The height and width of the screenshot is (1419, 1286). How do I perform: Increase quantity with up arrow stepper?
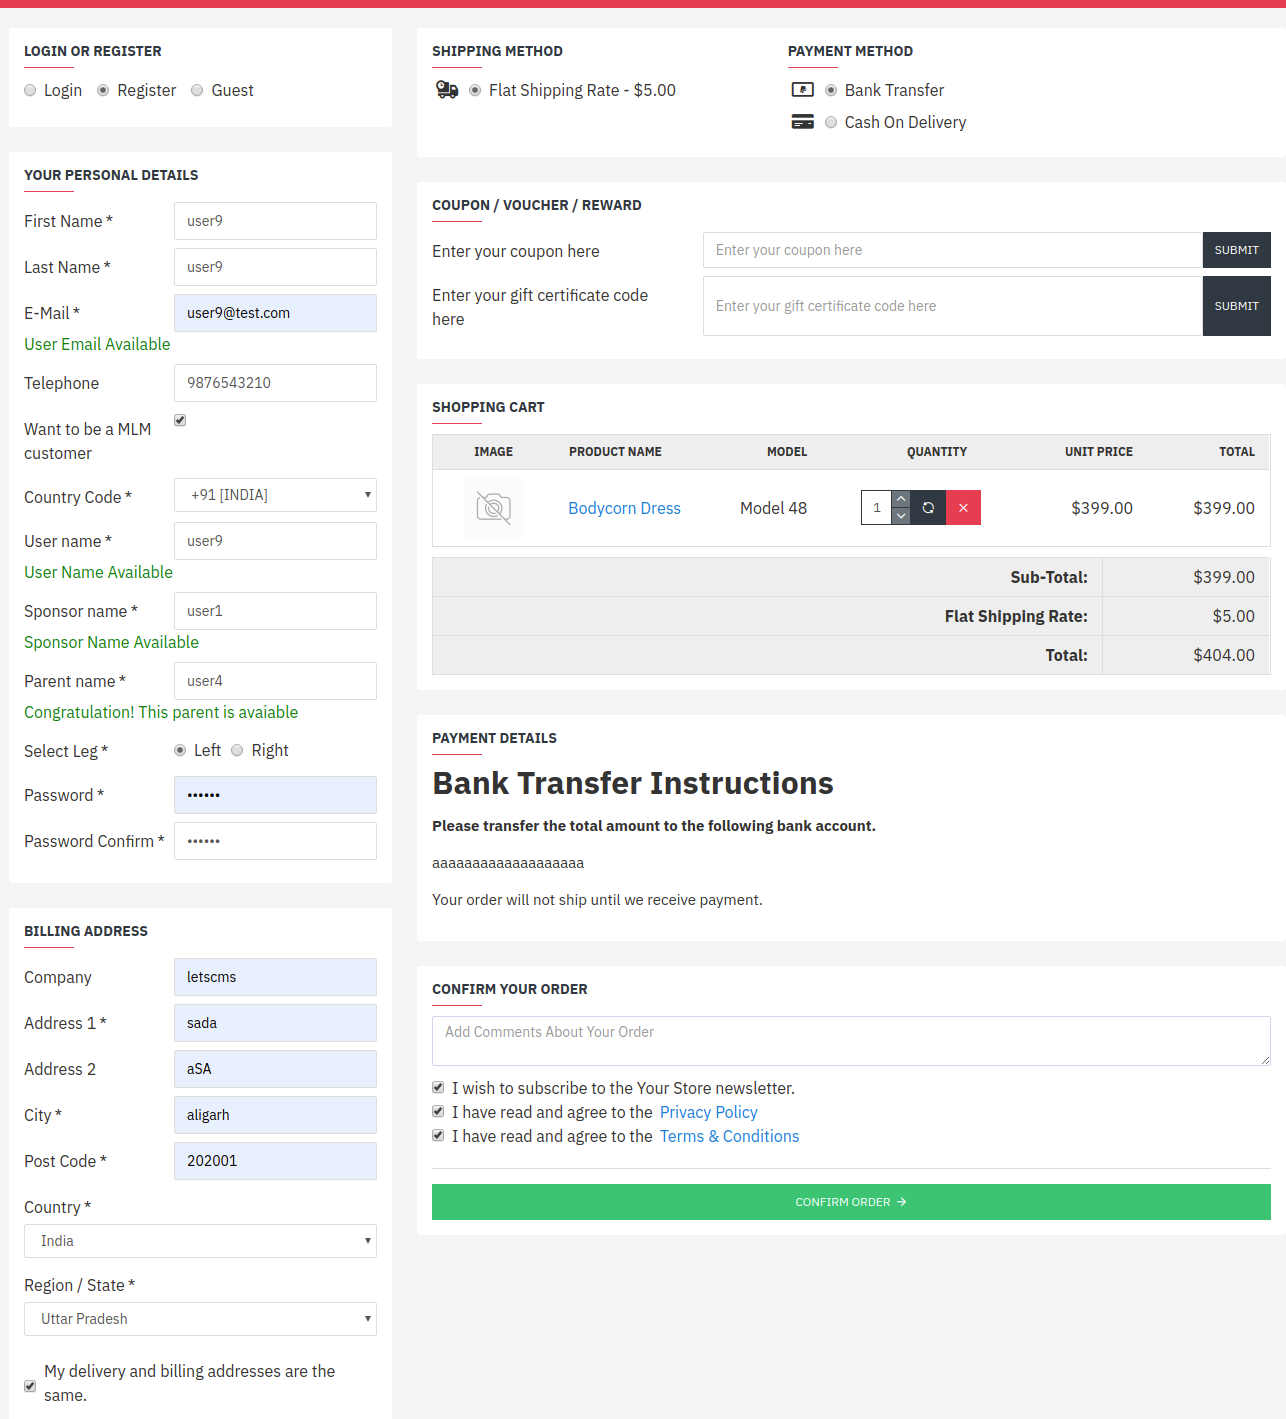tap(901, 498)
